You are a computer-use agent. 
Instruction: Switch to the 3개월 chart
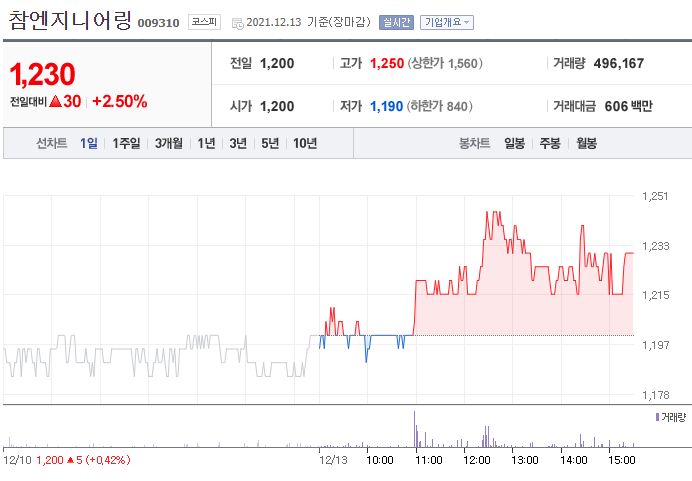coord(169,143)
